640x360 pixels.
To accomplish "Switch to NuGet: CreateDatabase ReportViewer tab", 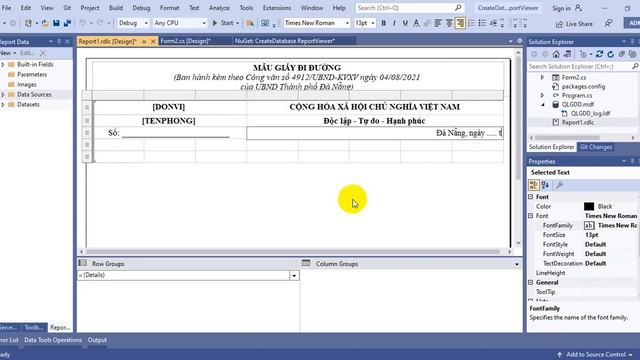I will click(x=285, y=41).
